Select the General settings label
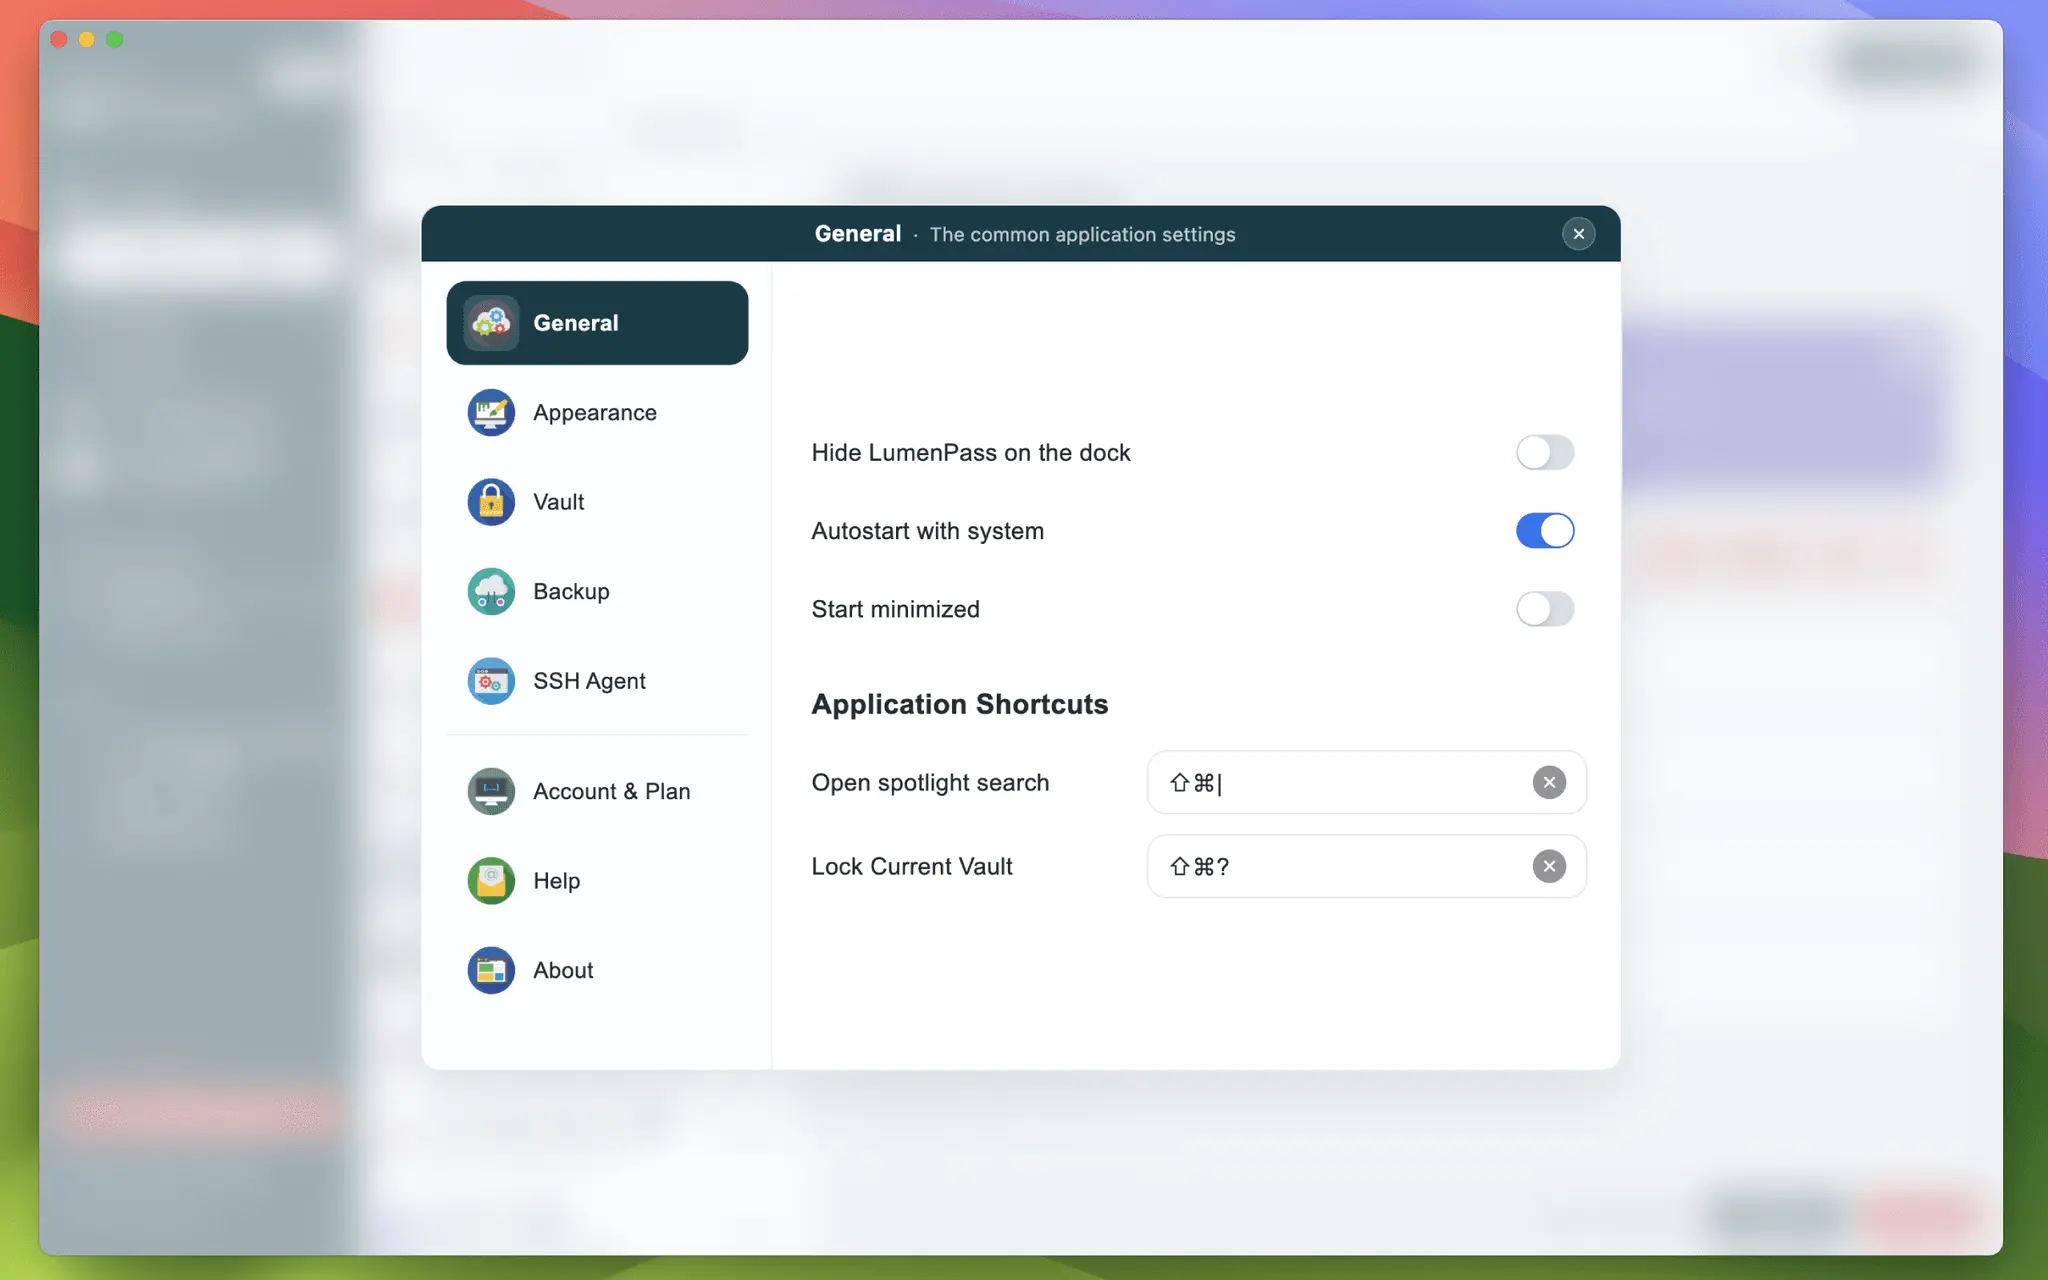Image resolution: width=2048 pixels, height=1280 pixels. pos(576,323)
